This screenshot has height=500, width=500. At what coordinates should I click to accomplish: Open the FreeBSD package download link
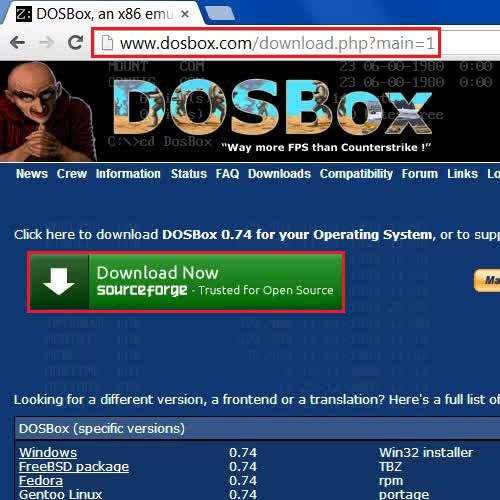point(74,467)
